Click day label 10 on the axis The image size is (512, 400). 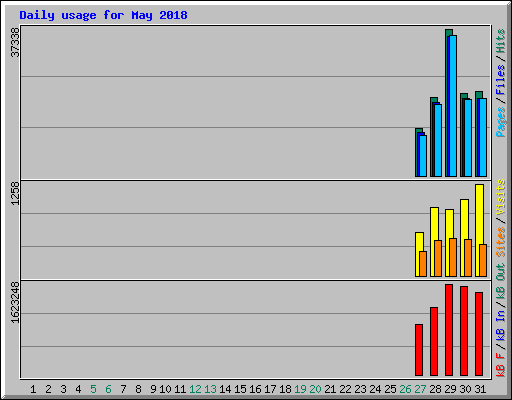point(165,389)
